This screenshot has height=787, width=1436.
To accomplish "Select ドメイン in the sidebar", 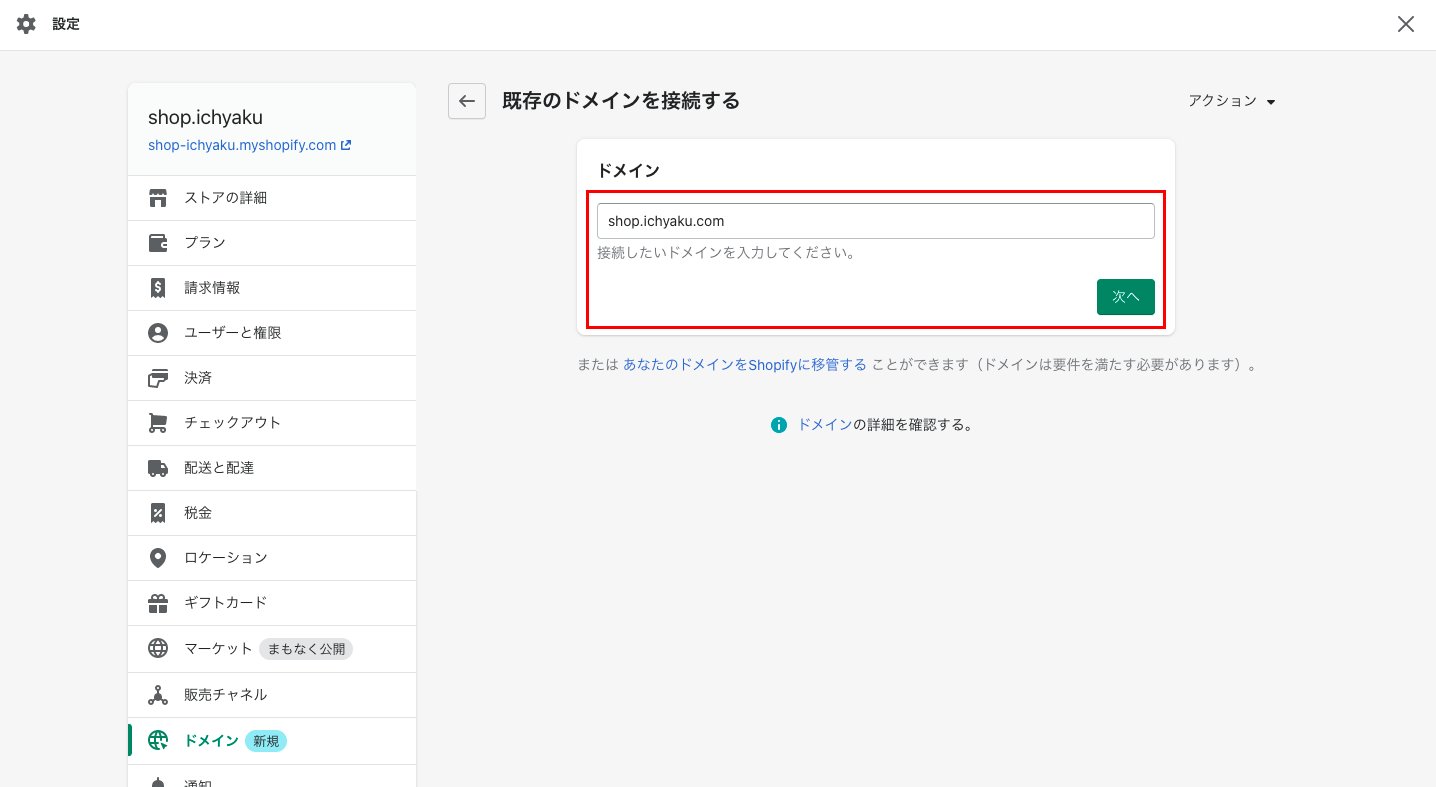I will pyautogui.click(x=272, y=741).
